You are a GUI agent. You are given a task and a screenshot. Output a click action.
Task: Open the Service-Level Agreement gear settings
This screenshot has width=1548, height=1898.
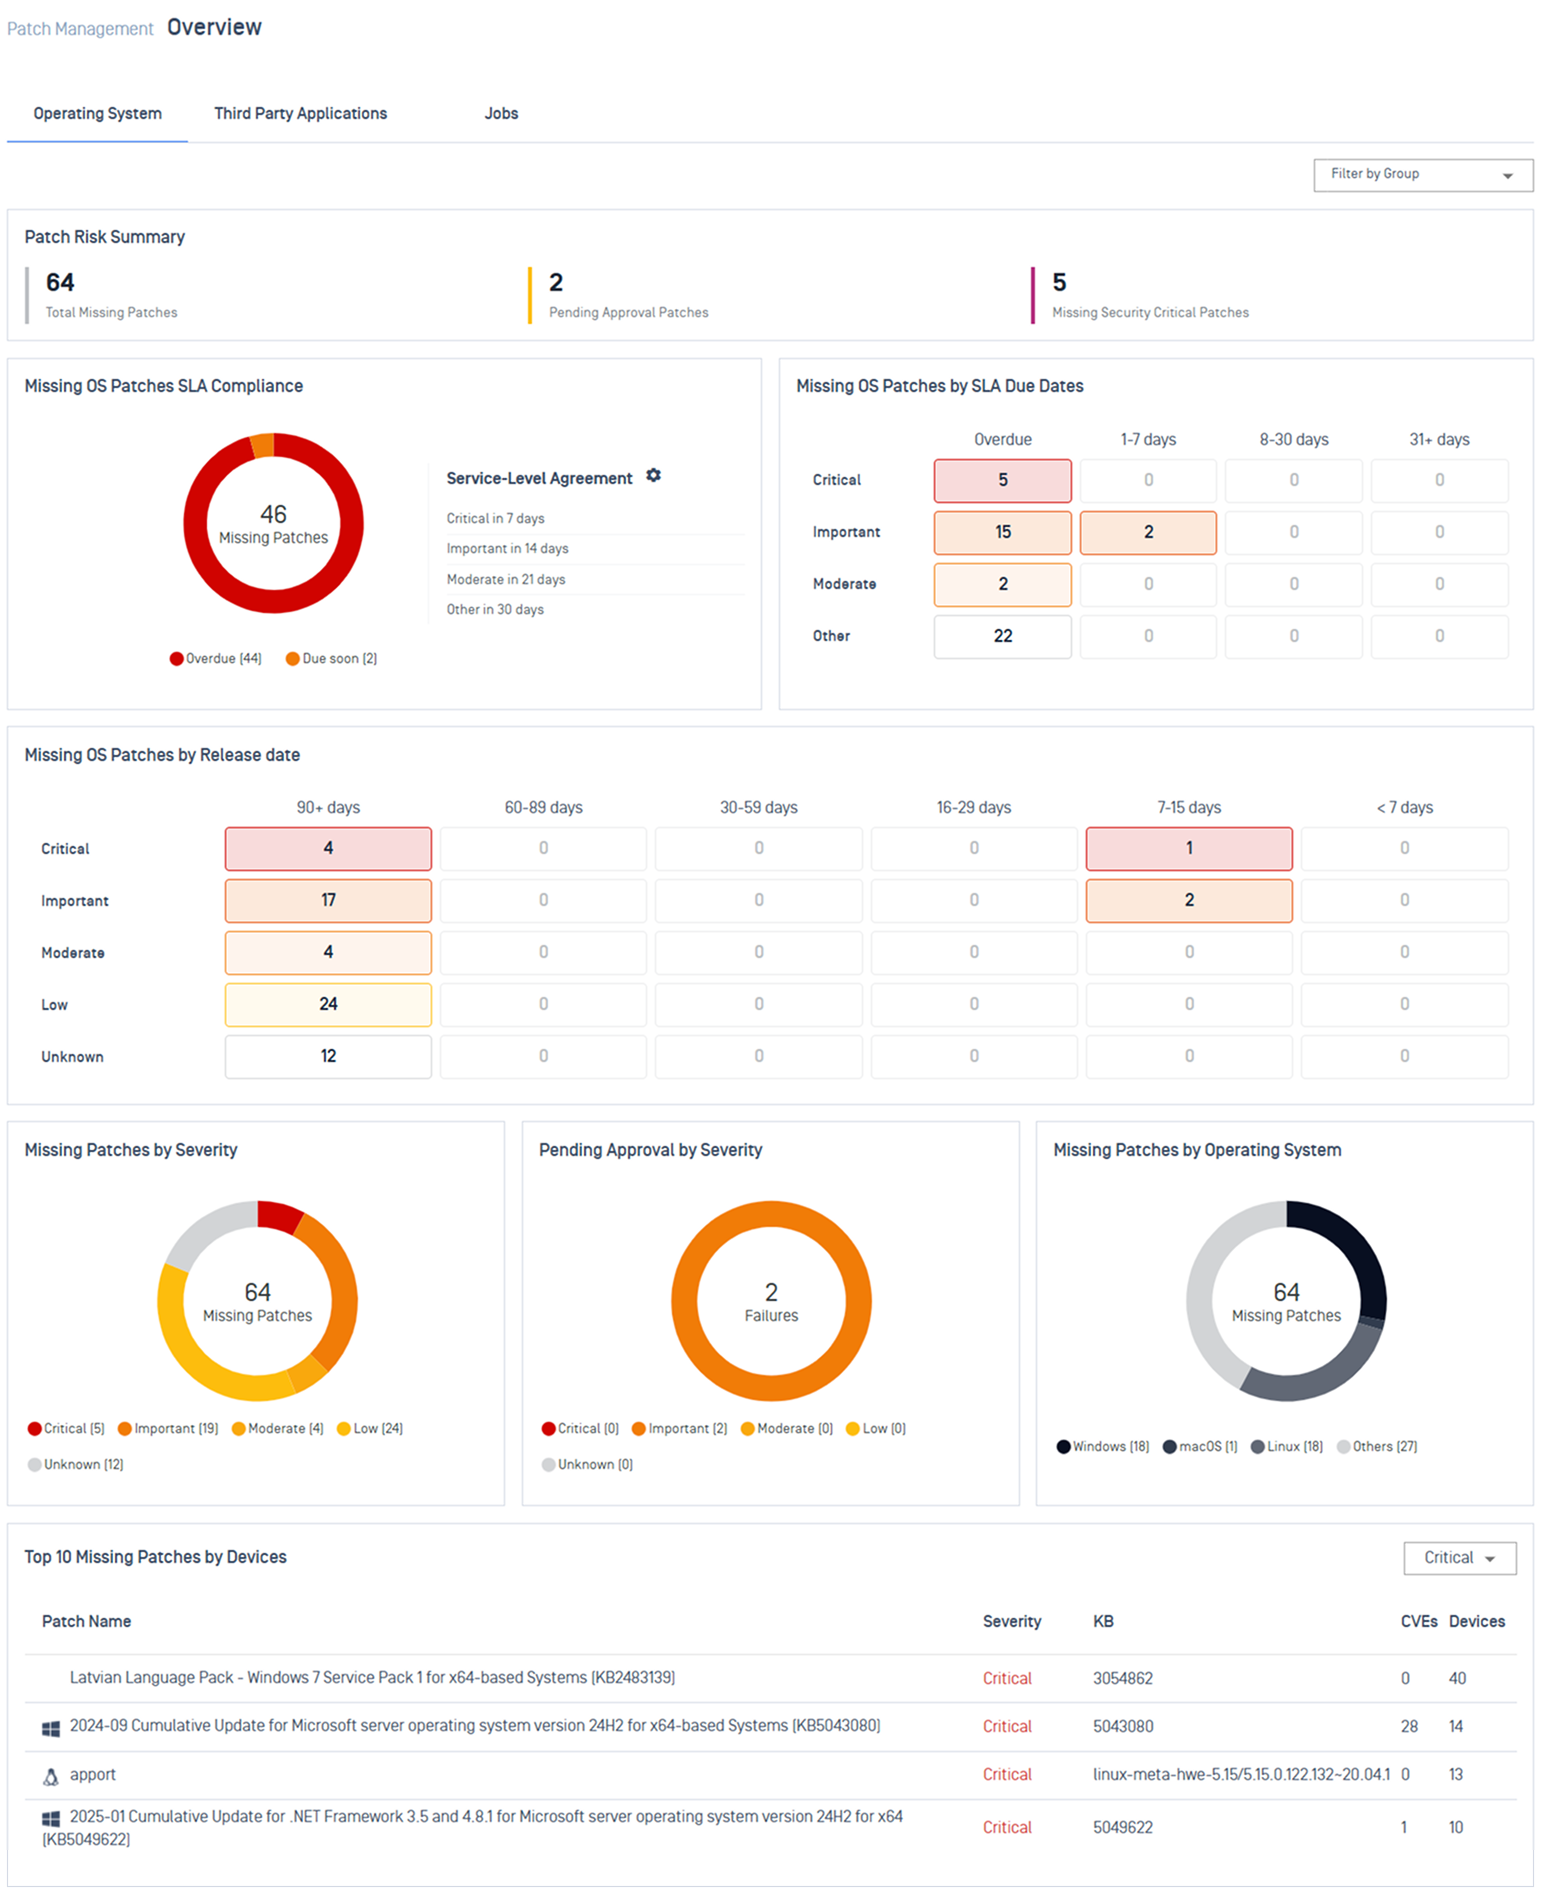(653, 475)
